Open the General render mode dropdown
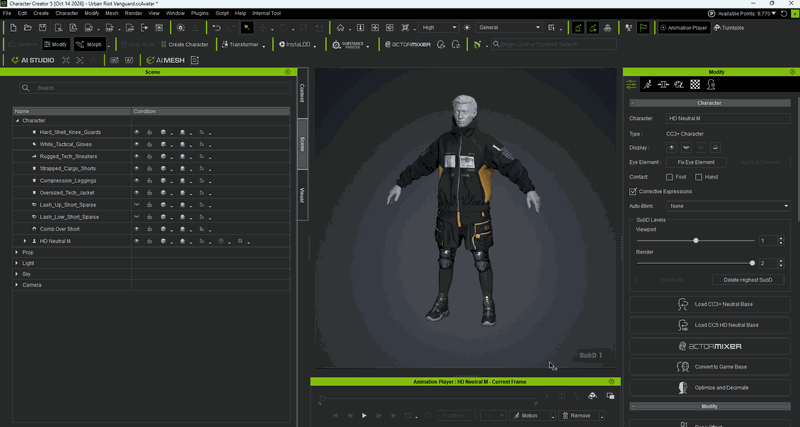 [x=509, y=28]
